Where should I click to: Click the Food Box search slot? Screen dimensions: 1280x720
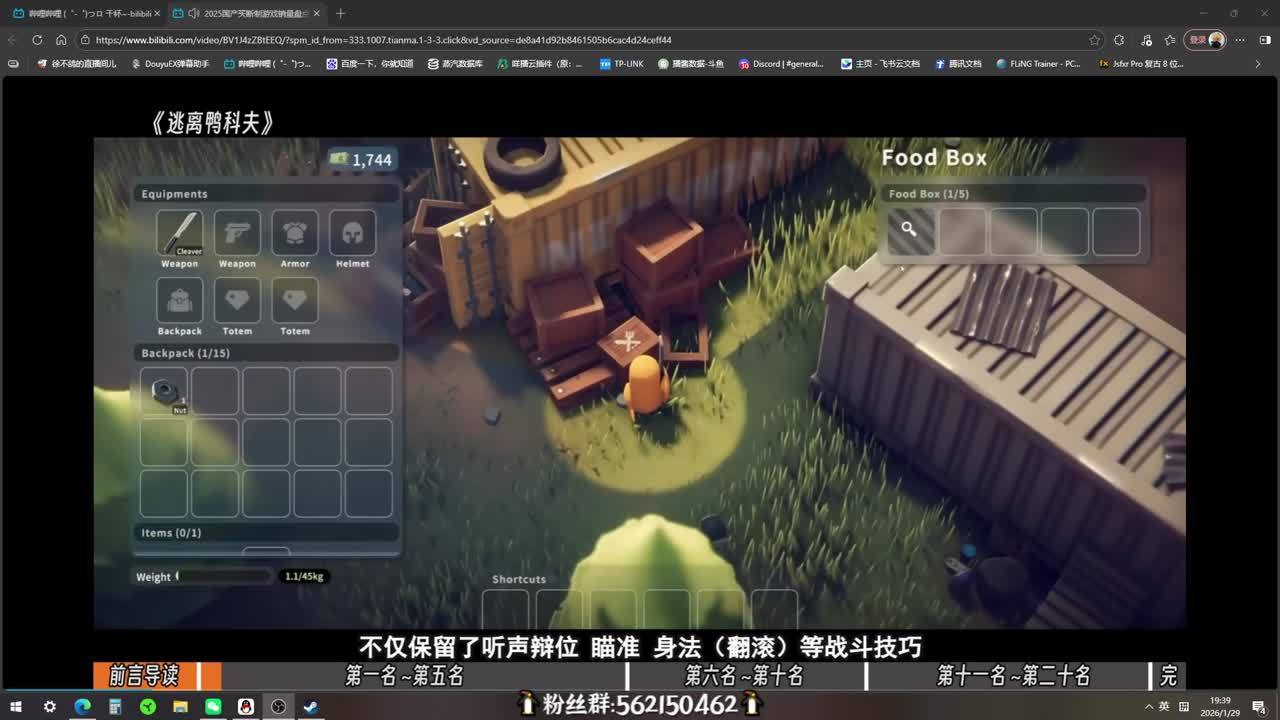point(910,231)
